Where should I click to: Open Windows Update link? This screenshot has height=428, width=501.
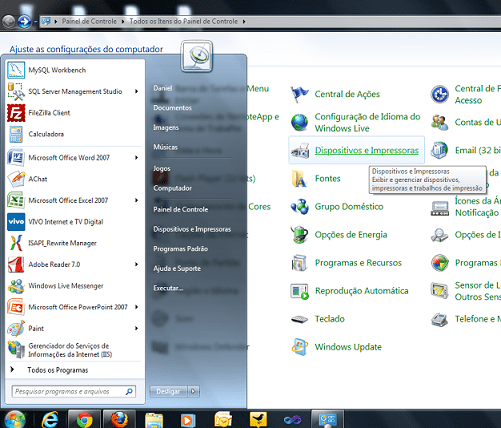click(x=348, y=347)
